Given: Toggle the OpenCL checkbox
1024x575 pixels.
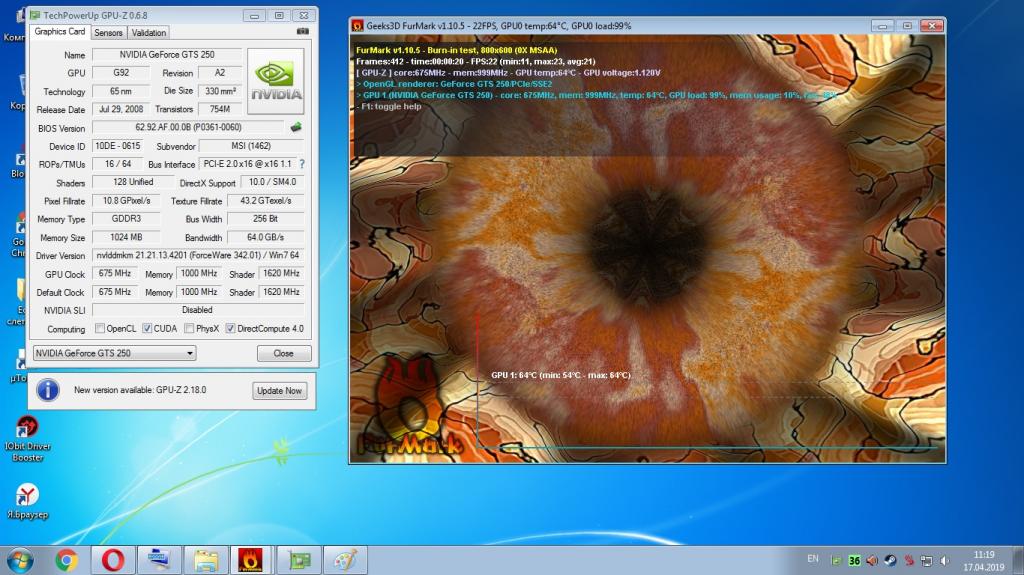Looking at the screenshot, I should coord(100,329).
